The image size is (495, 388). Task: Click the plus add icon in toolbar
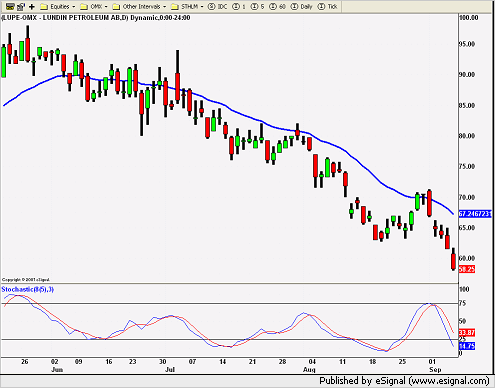tap(32, 6)
